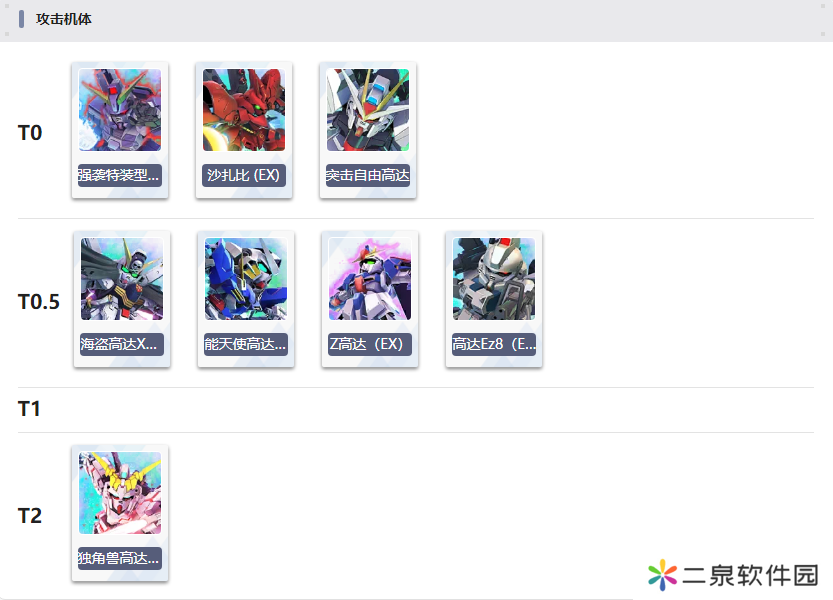Click the T1 tier row label
Screen dimensions: 833x600
coord(29,409)
